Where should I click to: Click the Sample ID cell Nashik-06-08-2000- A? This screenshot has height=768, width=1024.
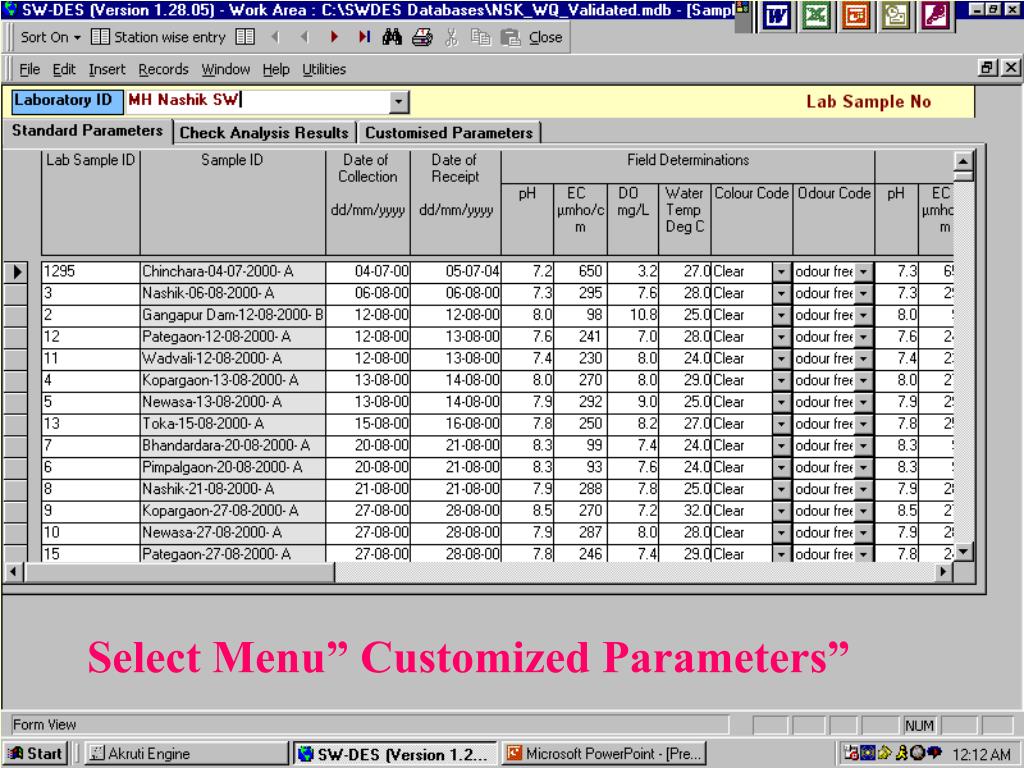232,293
